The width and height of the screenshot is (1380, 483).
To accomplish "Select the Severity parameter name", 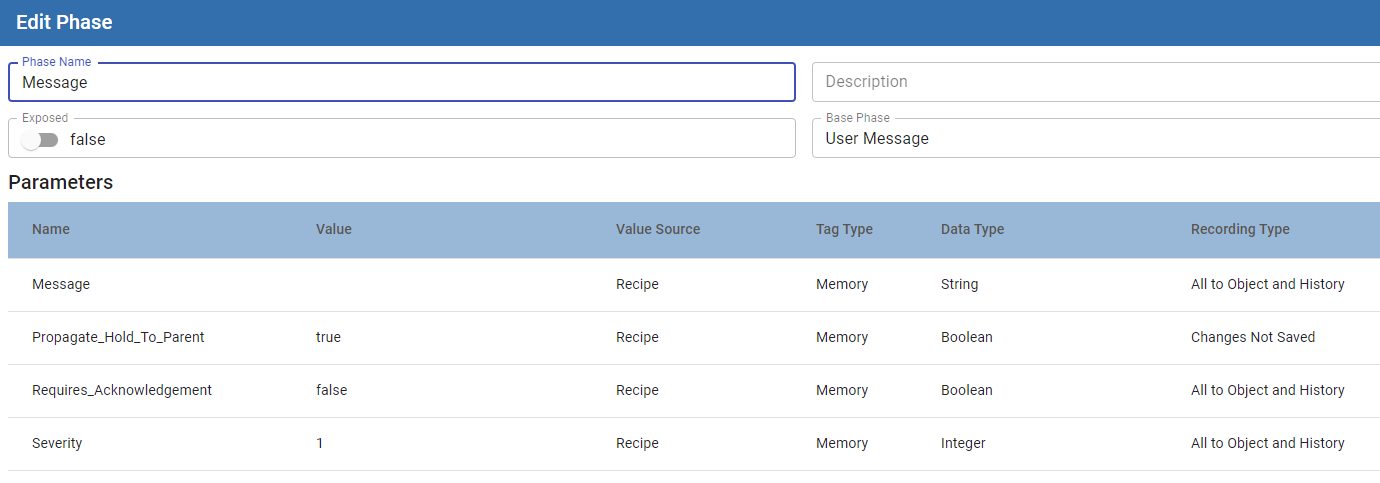I will point(57,443).
